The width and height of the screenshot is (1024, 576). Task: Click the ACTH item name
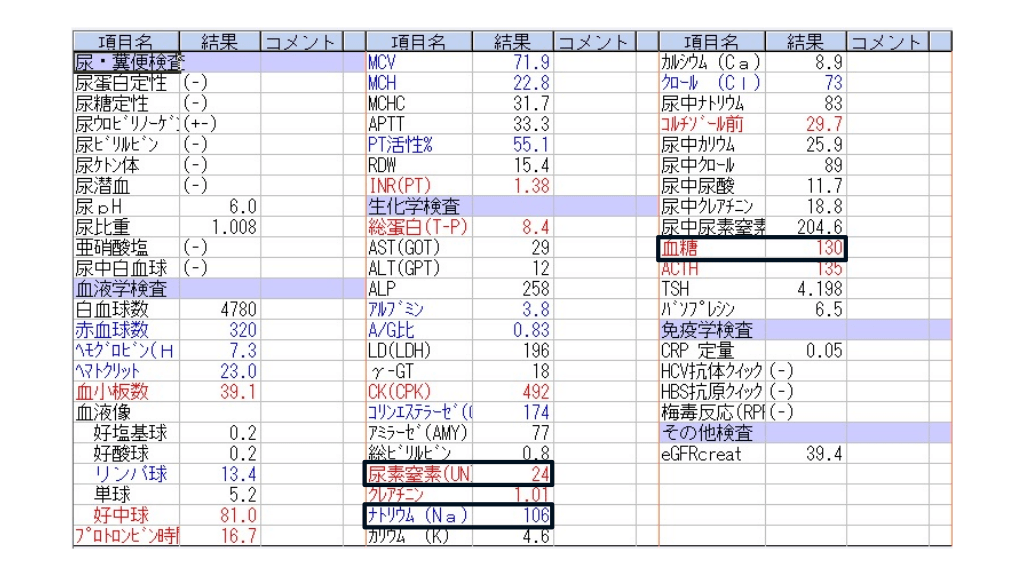click(x=680, y=269)
